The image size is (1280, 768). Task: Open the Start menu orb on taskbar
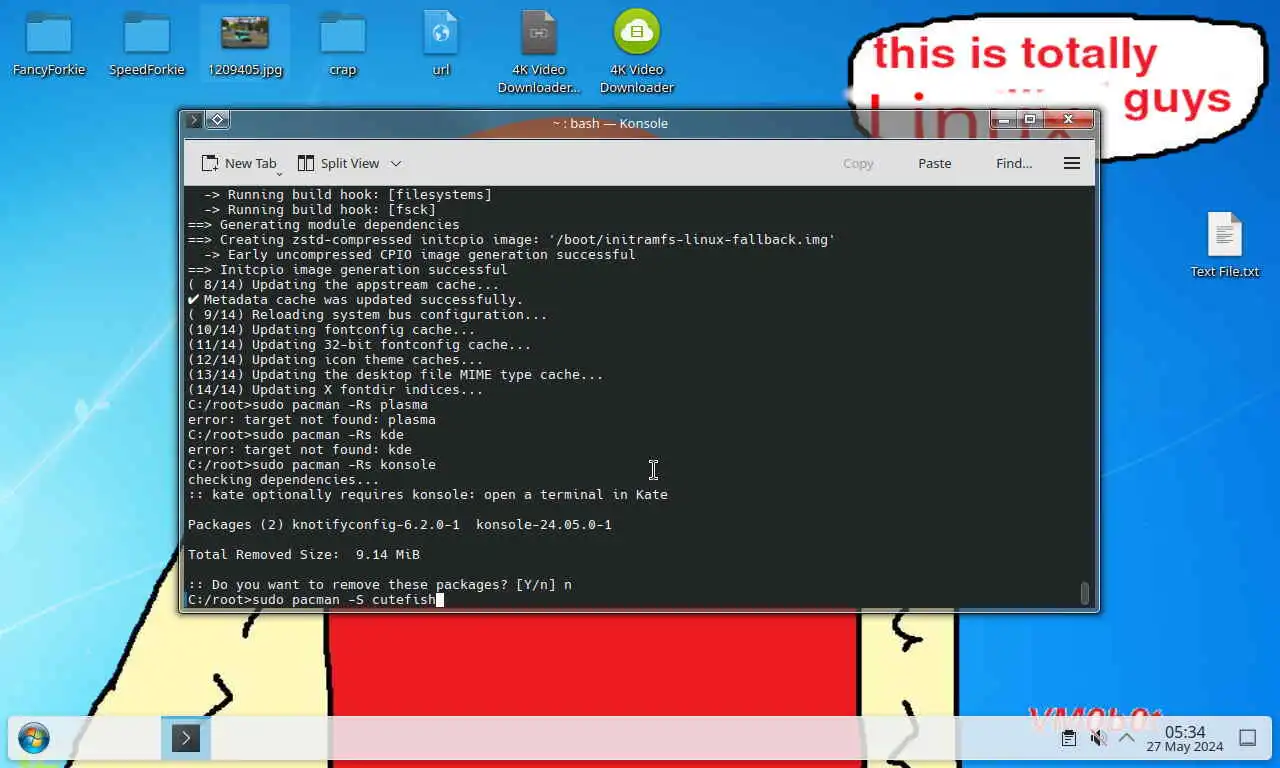(x=33, y=739)
